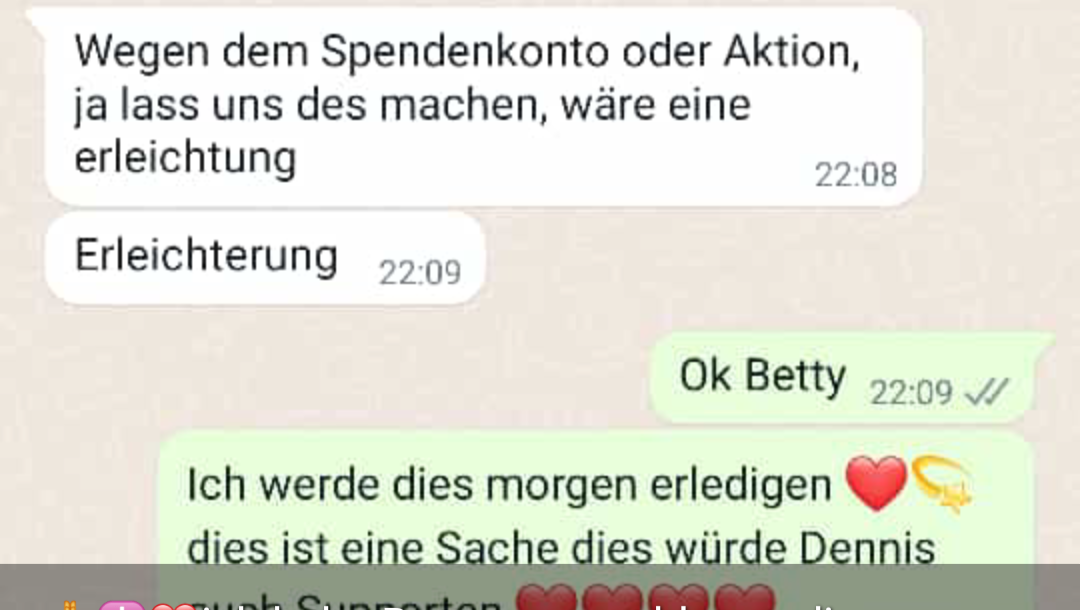
Task: Click the misspelled word erleichtung
Action: click(185, 158)
